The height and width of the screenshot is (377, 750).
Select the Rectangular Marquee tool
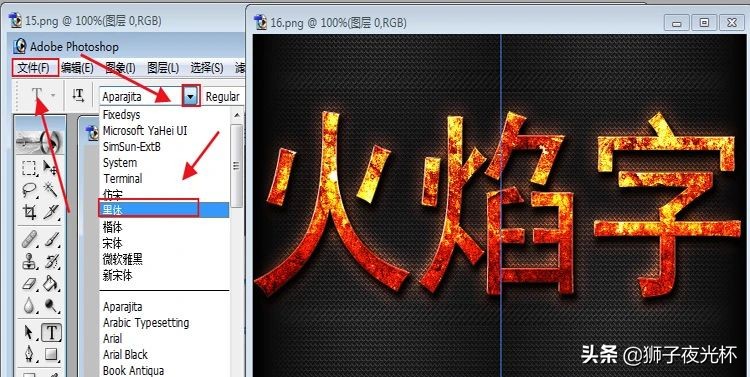(29, 168)
